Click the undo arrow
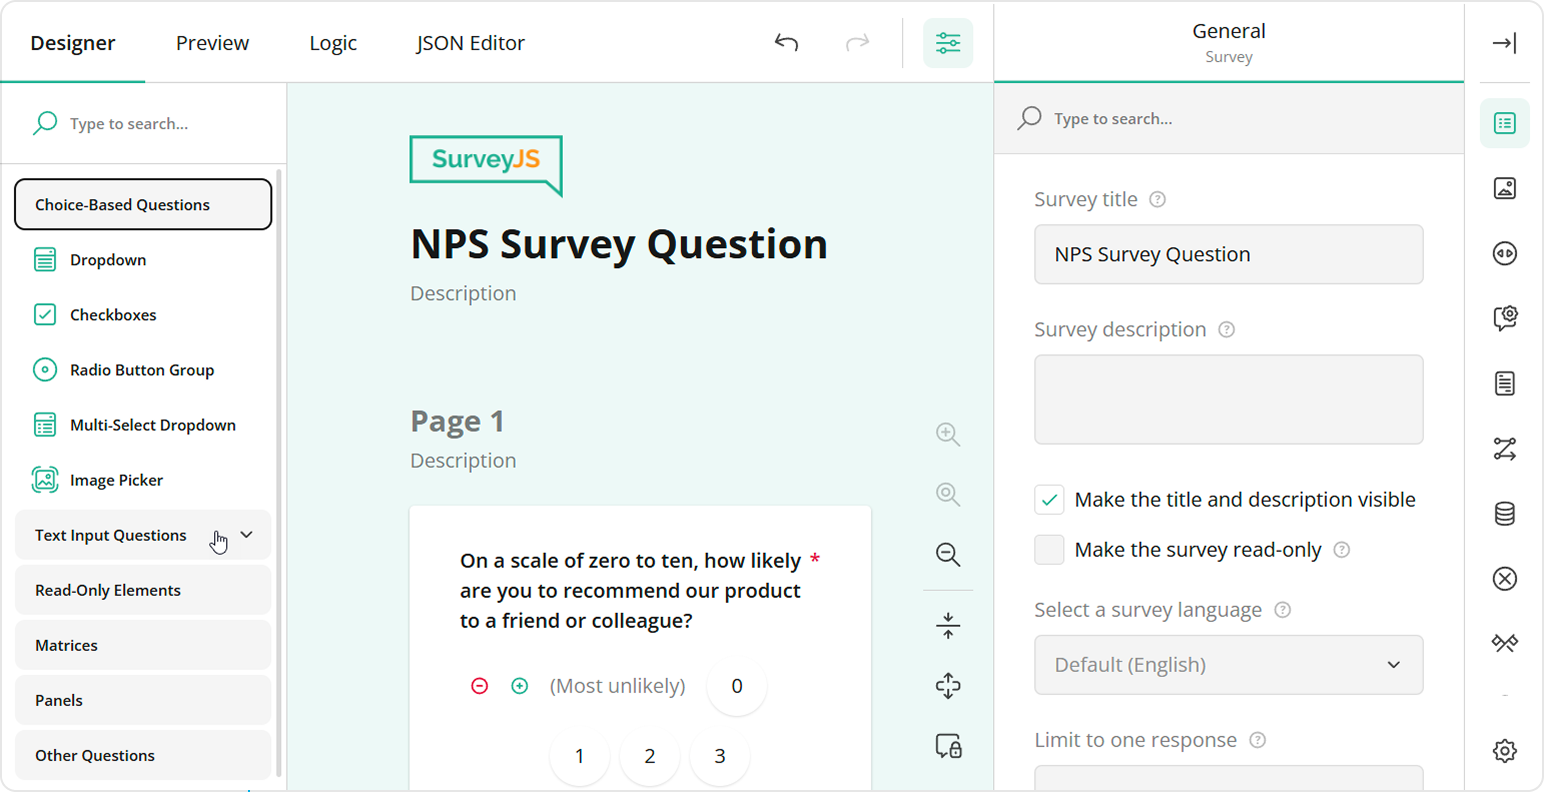The height and width of the screenshot is (792, 1544). pos(786,43)
